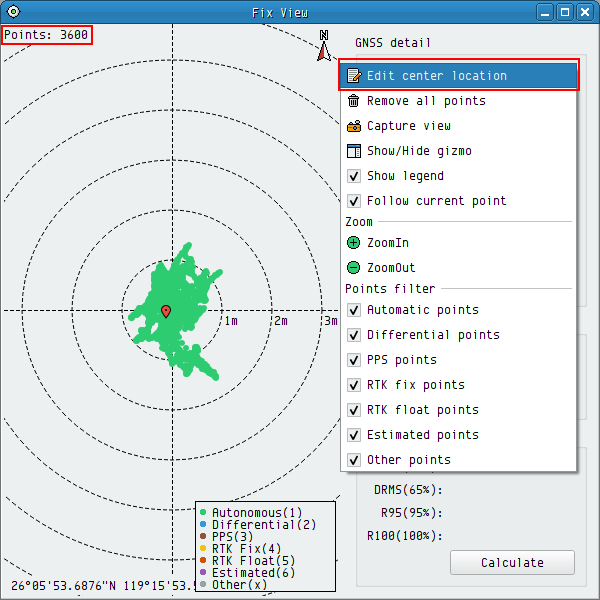Image resolution: width=600 pixels, height=600 pixels.
Task: Toggle the Estimated points checkbox
Action: tap(353, 435)
